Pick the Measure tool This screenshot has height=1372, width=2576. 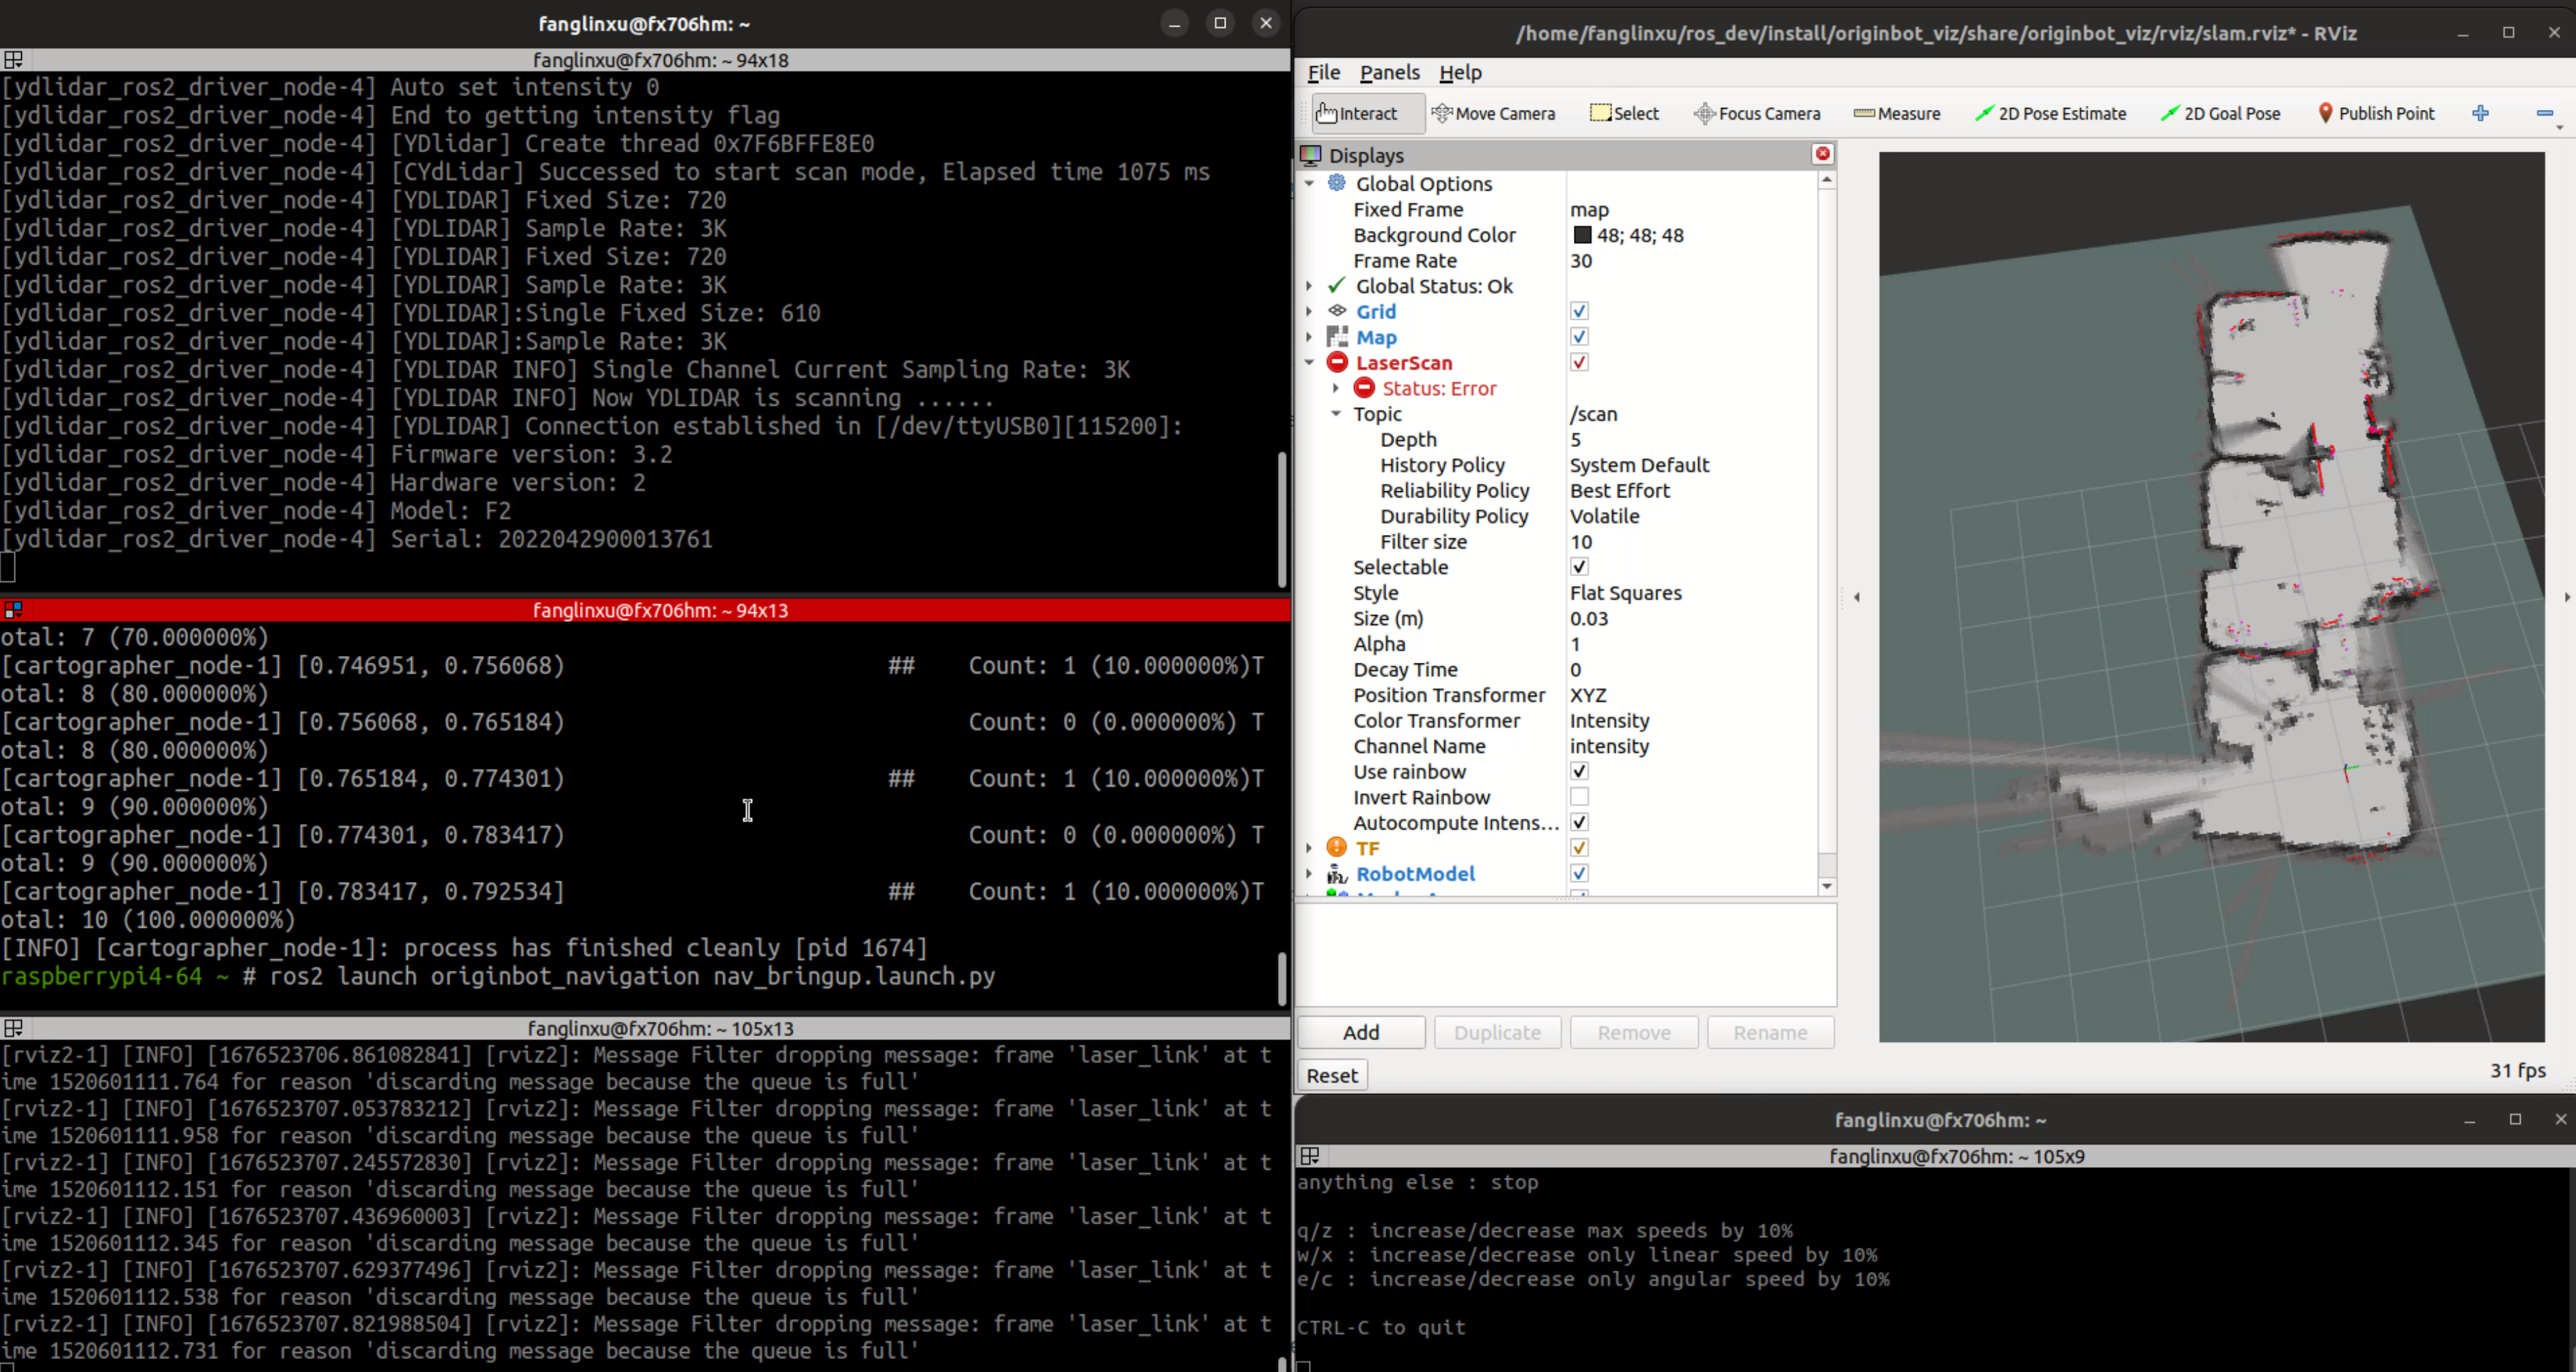pos(1897,113)
